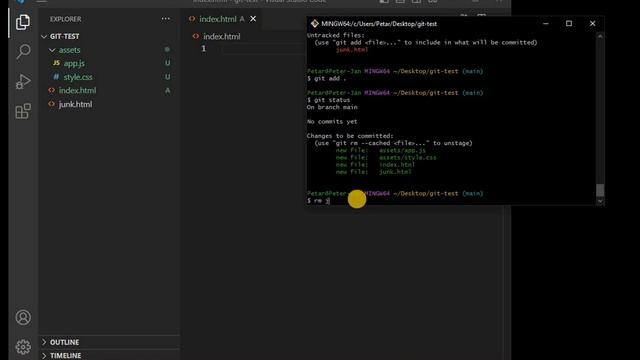Click the Git Bash terminal scrollbar thumb

tap(600, 190)
